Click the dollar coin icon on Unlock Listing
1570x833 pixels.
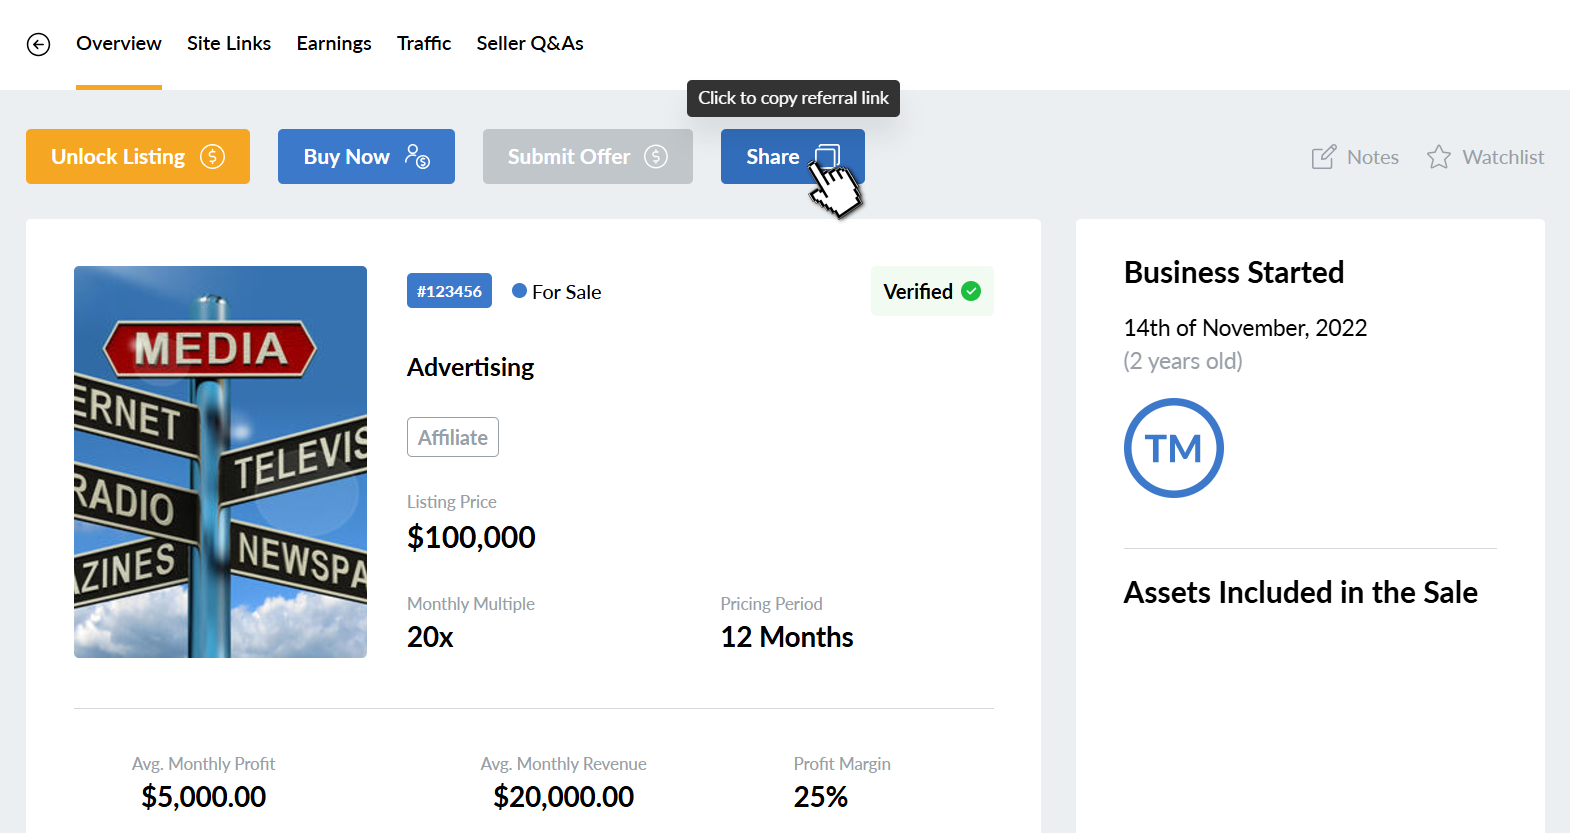(213, 157)
